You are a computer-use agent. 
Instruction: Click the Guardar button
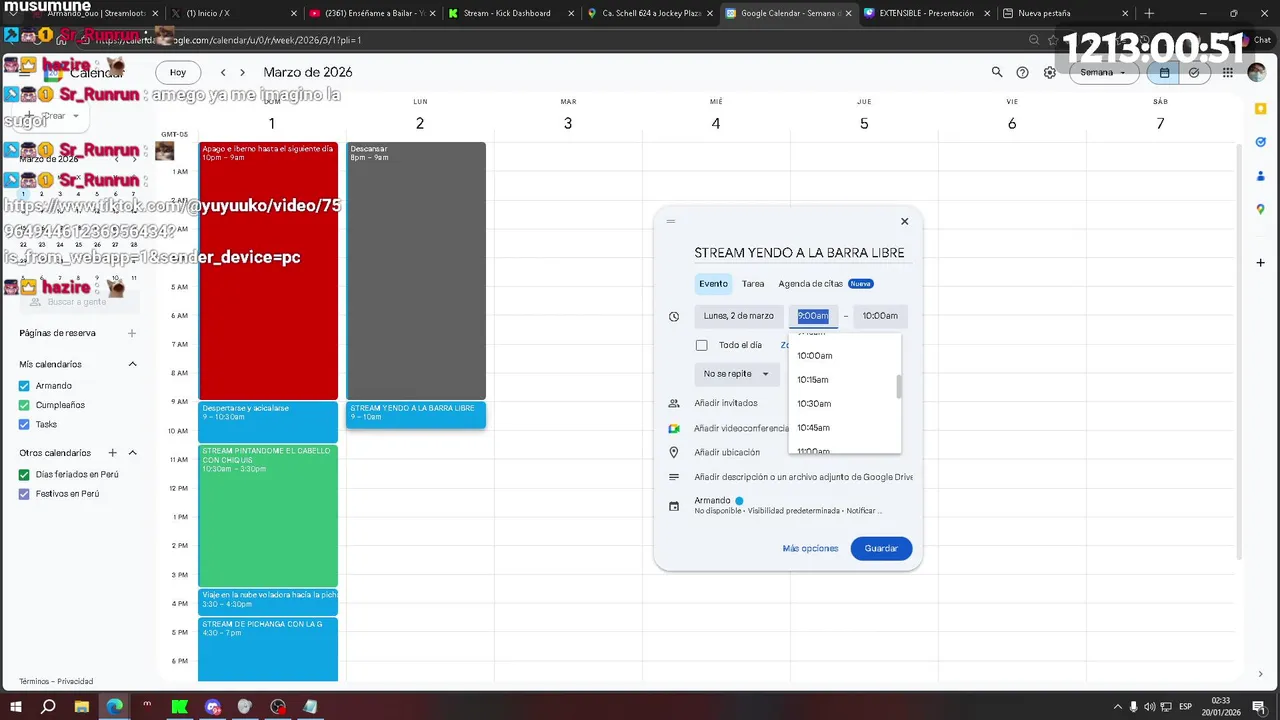(x=881, y=548)
